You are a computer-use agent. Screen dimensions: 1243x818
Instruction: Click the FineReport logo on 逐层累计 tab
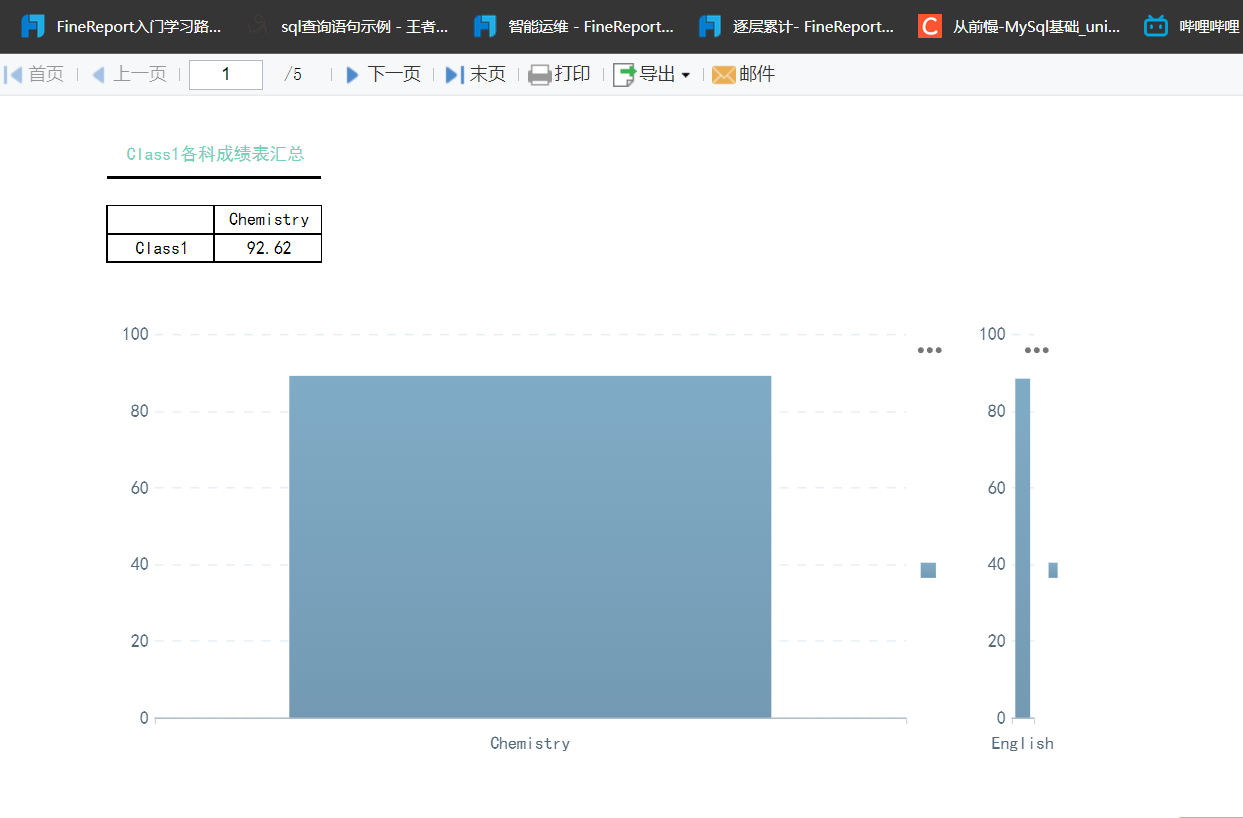[x=710, y=26]
